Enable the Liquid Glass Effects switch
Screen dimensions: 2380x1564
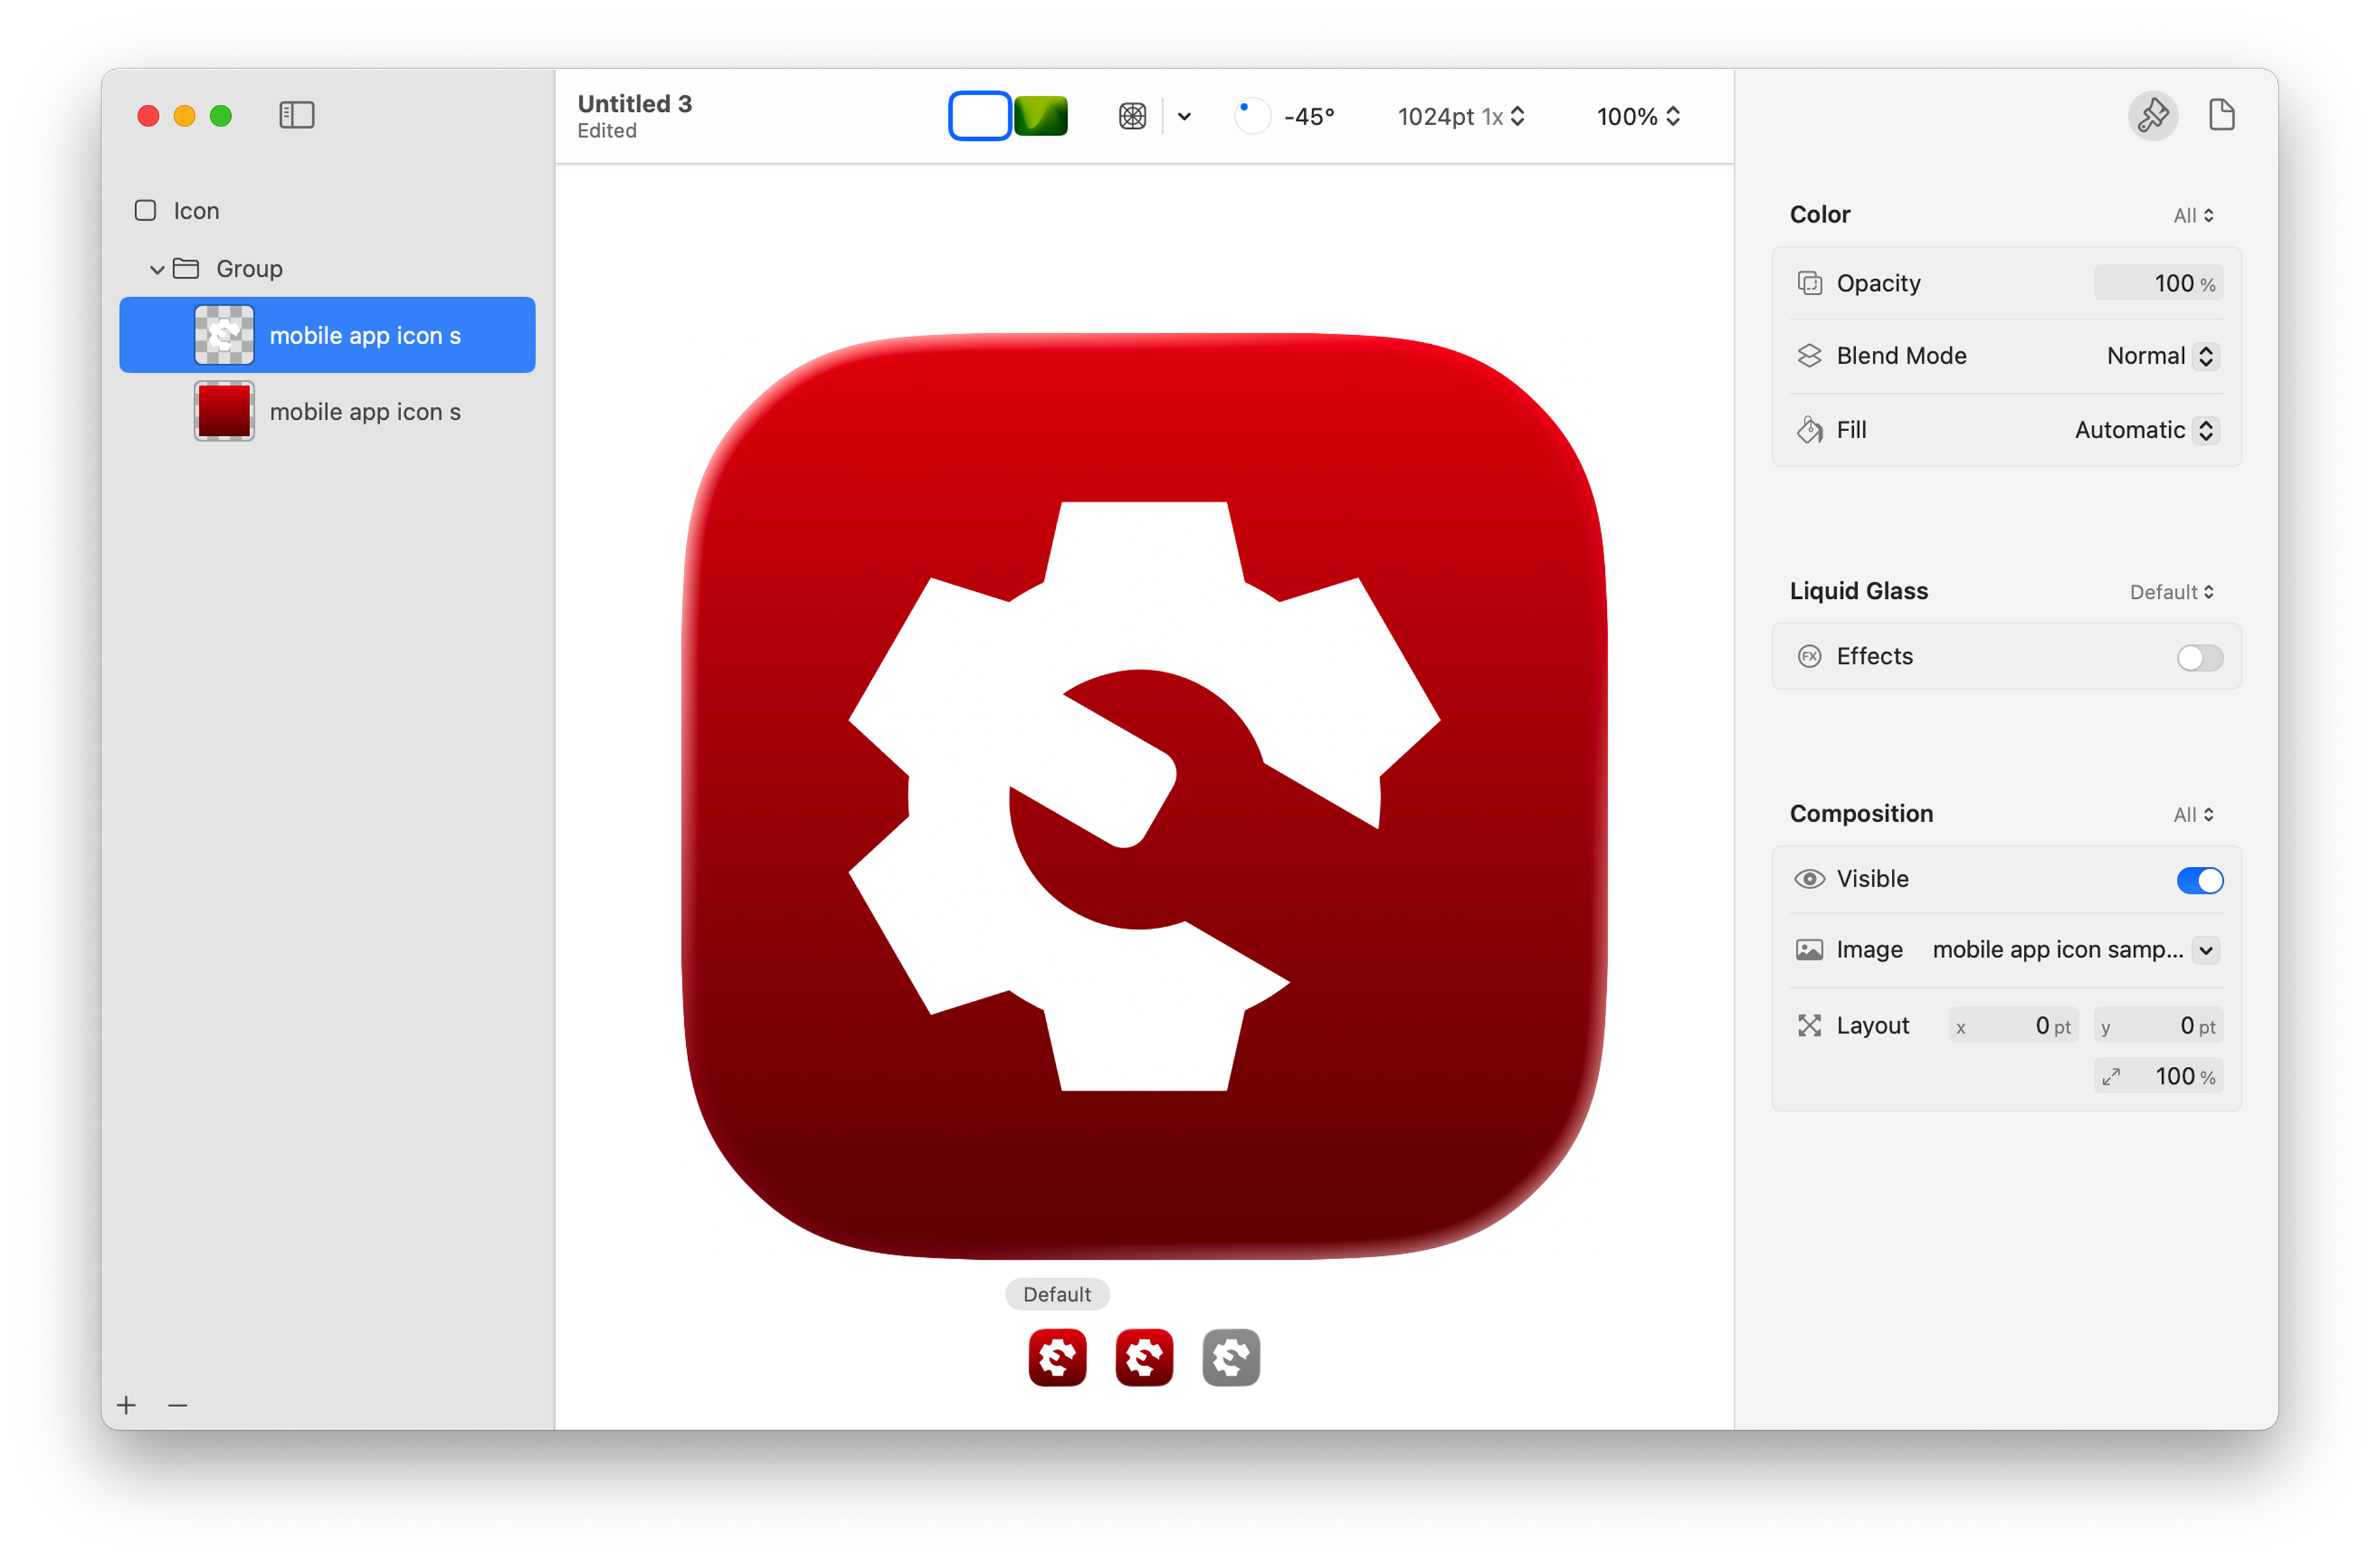coord(2199,657)
